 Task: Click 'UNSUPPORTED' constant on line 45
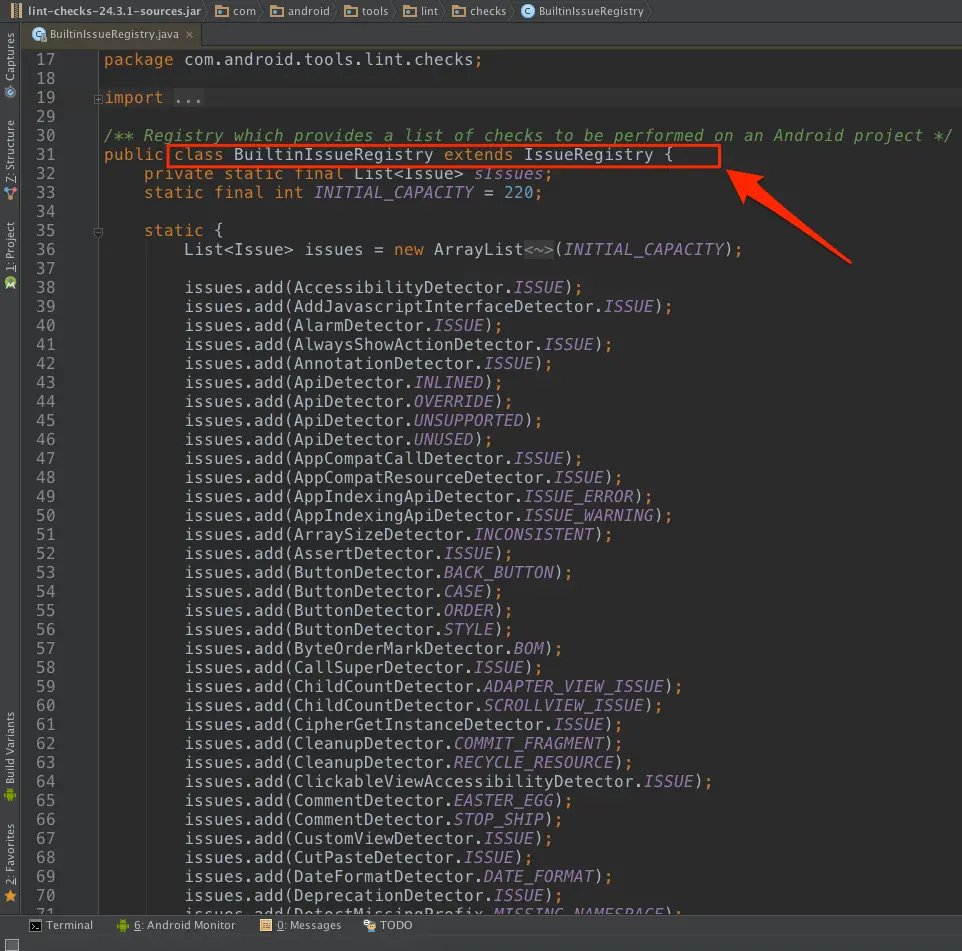click(x=469, y=421)
